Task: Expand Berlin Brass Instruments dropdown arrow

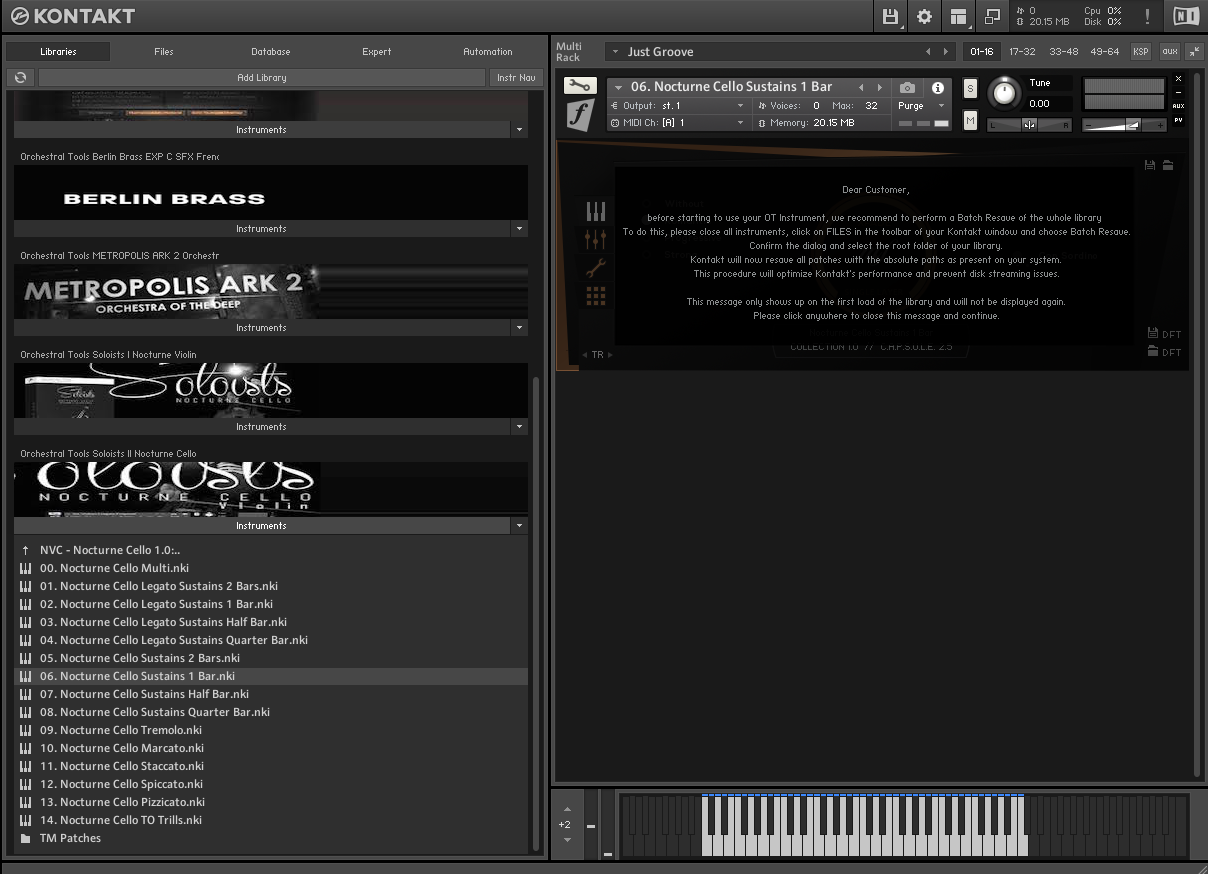Action: click(518, 229)
